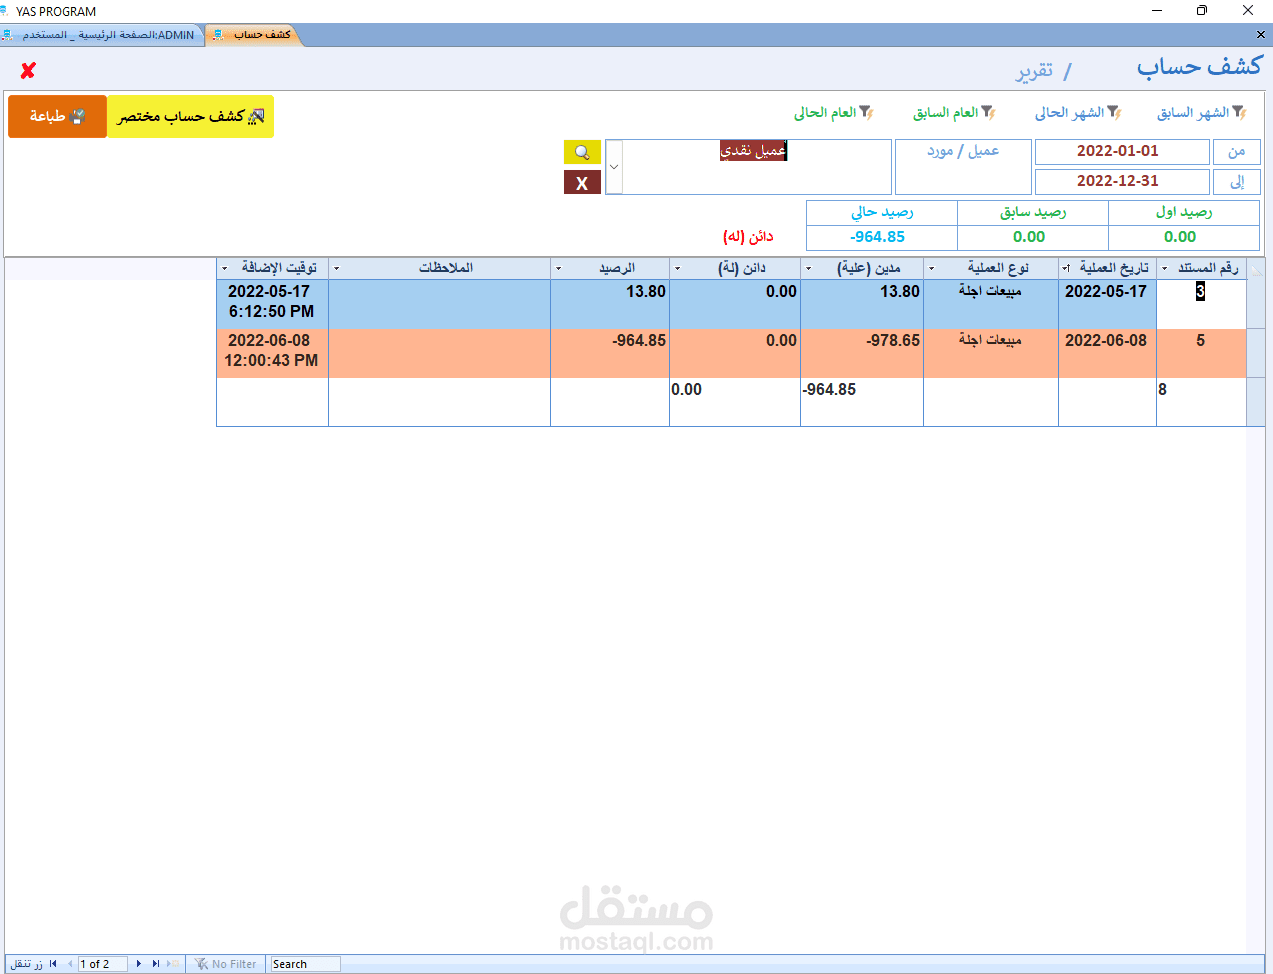Click the select-all corner of the grid
Viewport: 1273px width, 974px height.
pyautogui.click(x=1256, y=268)
